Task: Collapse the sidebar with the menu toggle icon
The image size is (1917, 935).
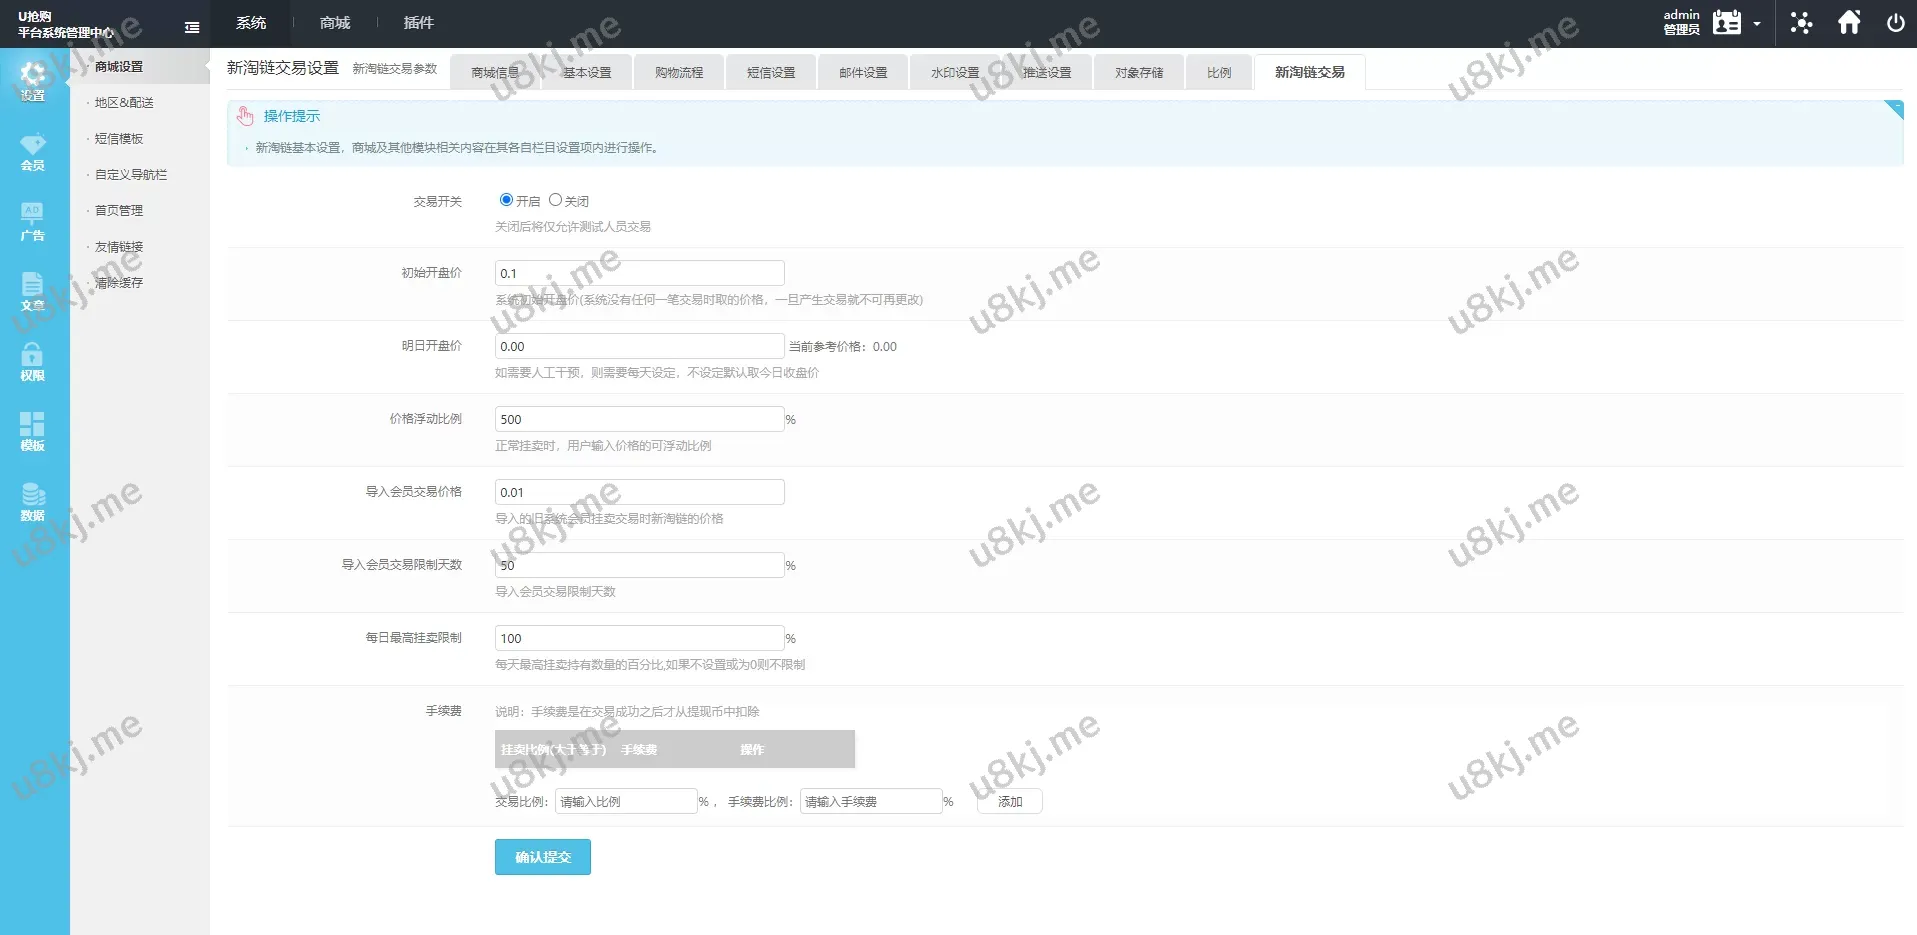Action: point(192,27)
